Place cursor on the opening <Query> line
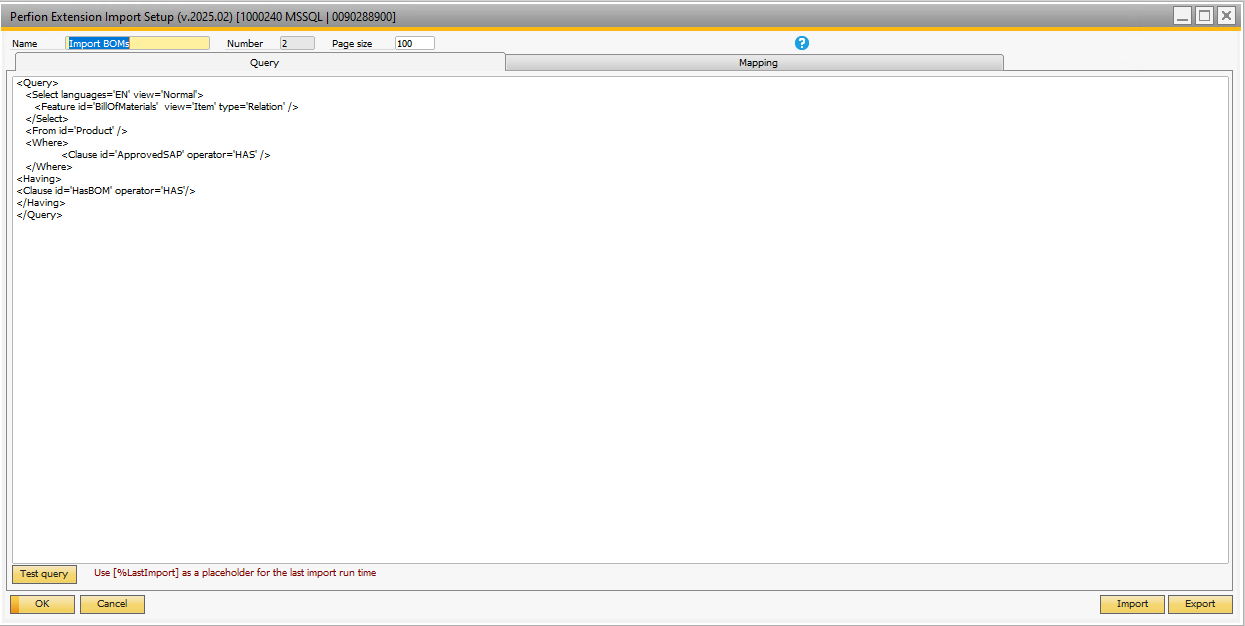 pyautogui.click(x=37, y=83)
